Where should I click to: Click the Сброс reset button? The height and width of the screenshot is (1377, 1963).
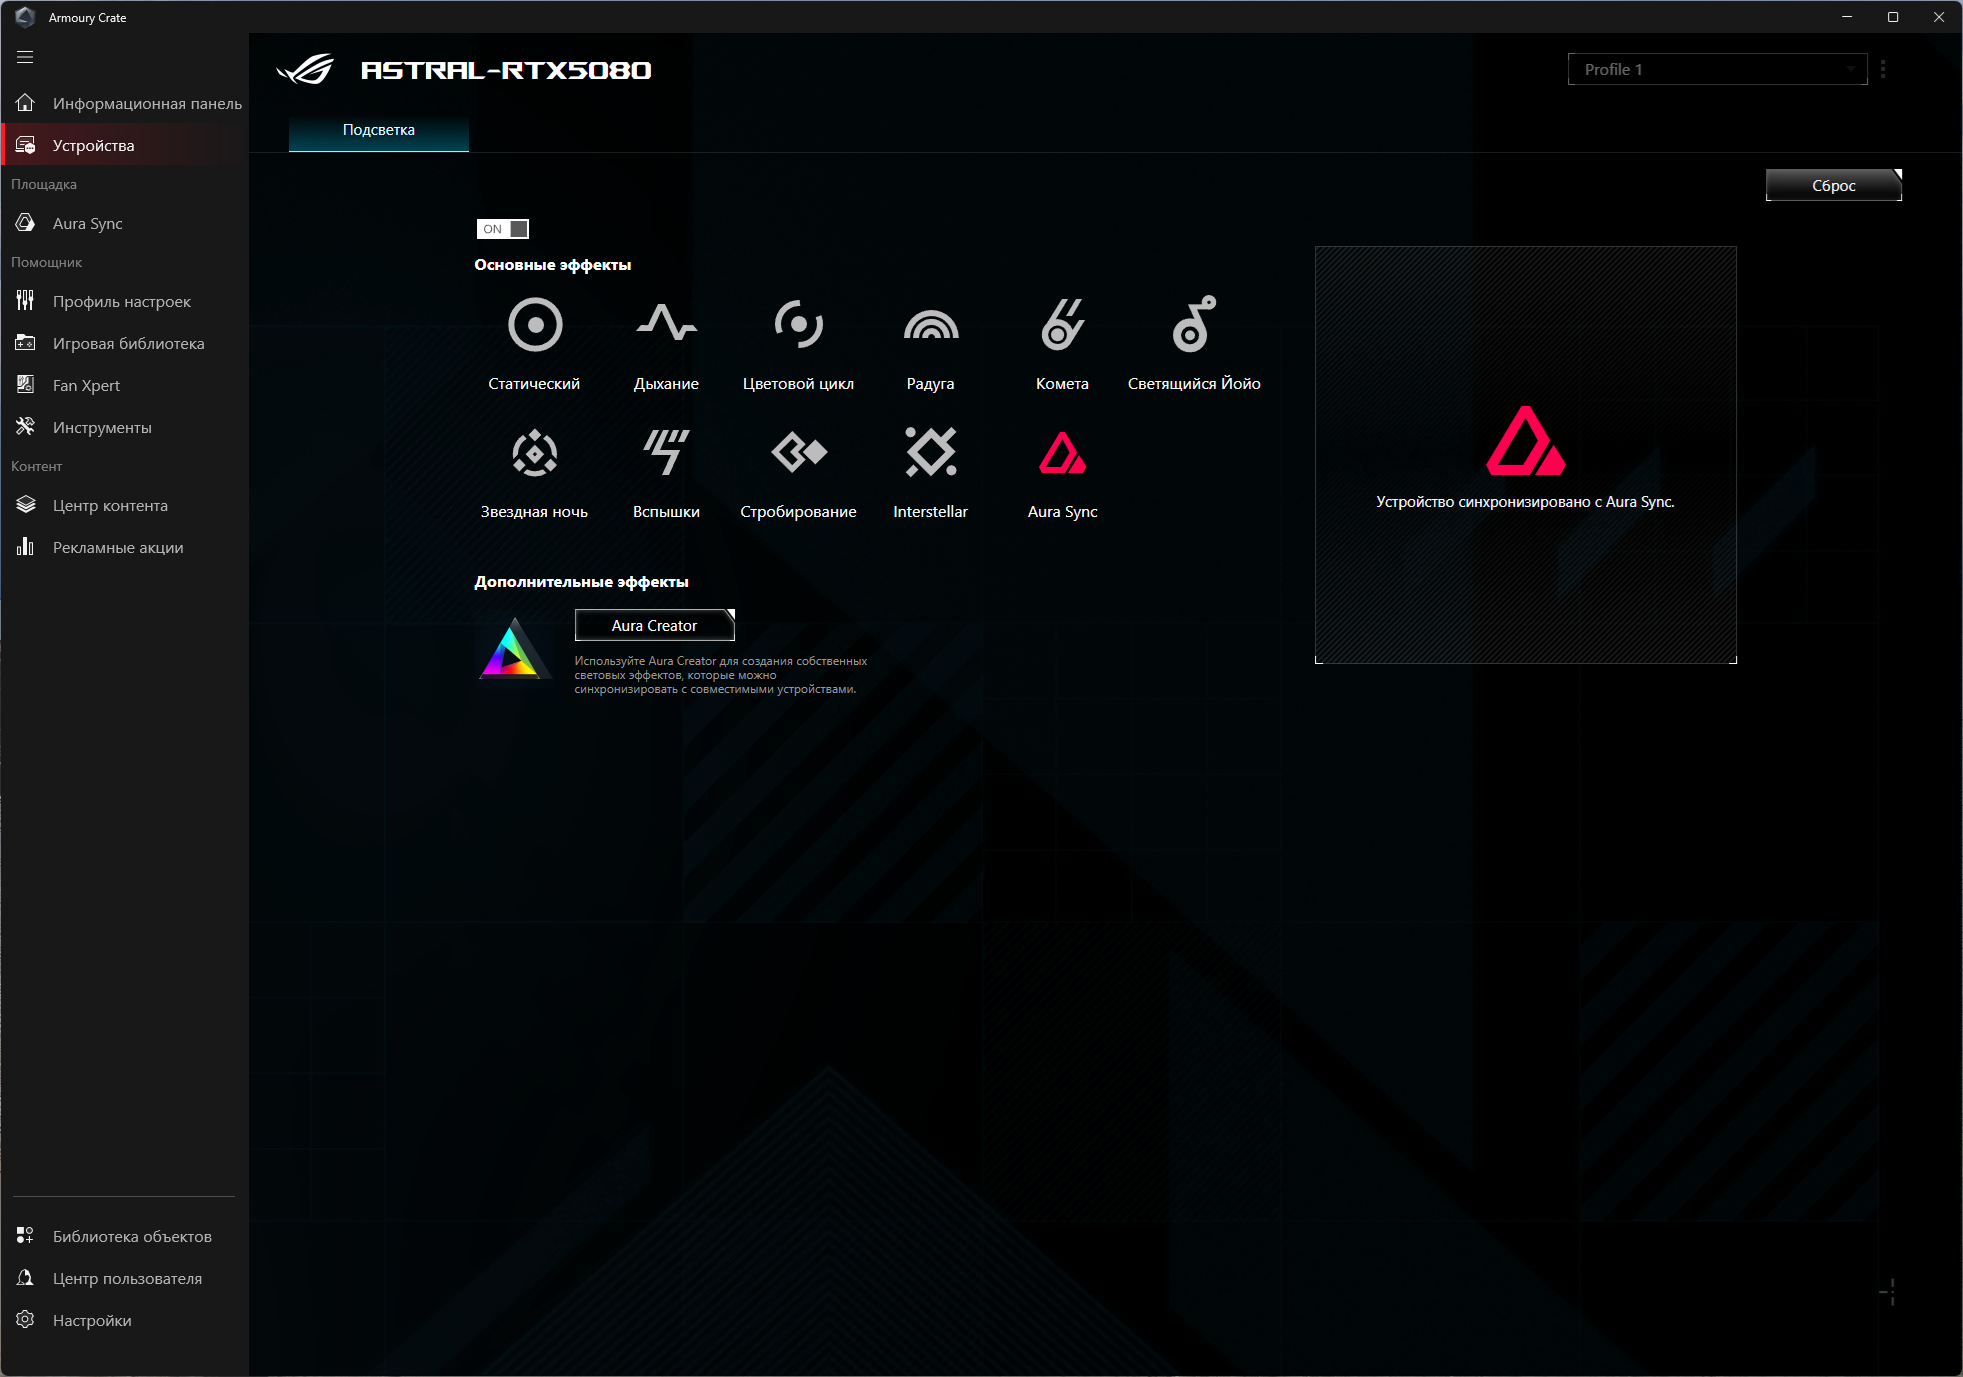tap(1833, 185)
